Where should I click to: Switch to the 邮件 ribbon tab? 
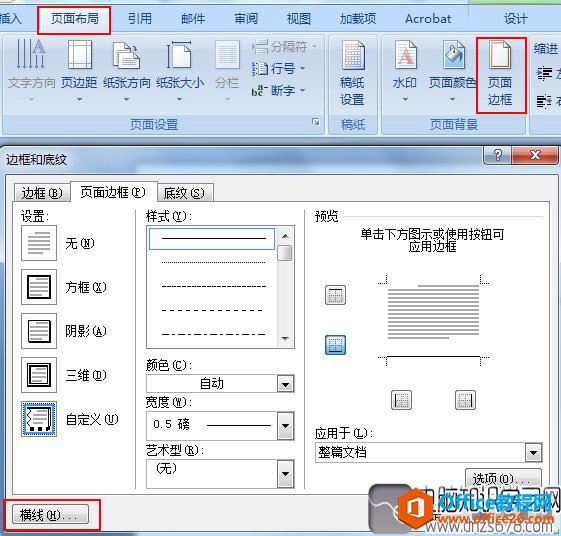(193, 19)
